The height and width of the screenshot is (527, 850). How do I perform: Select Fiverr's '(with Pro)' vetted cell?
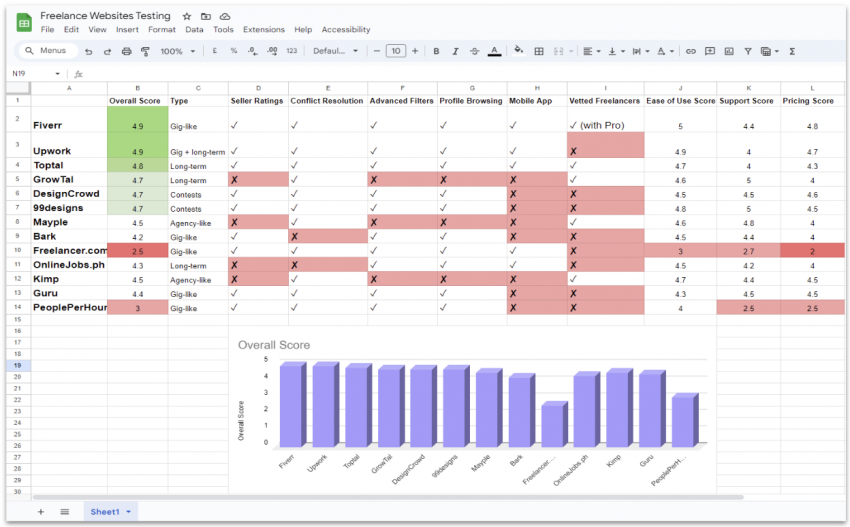[606, 119]
